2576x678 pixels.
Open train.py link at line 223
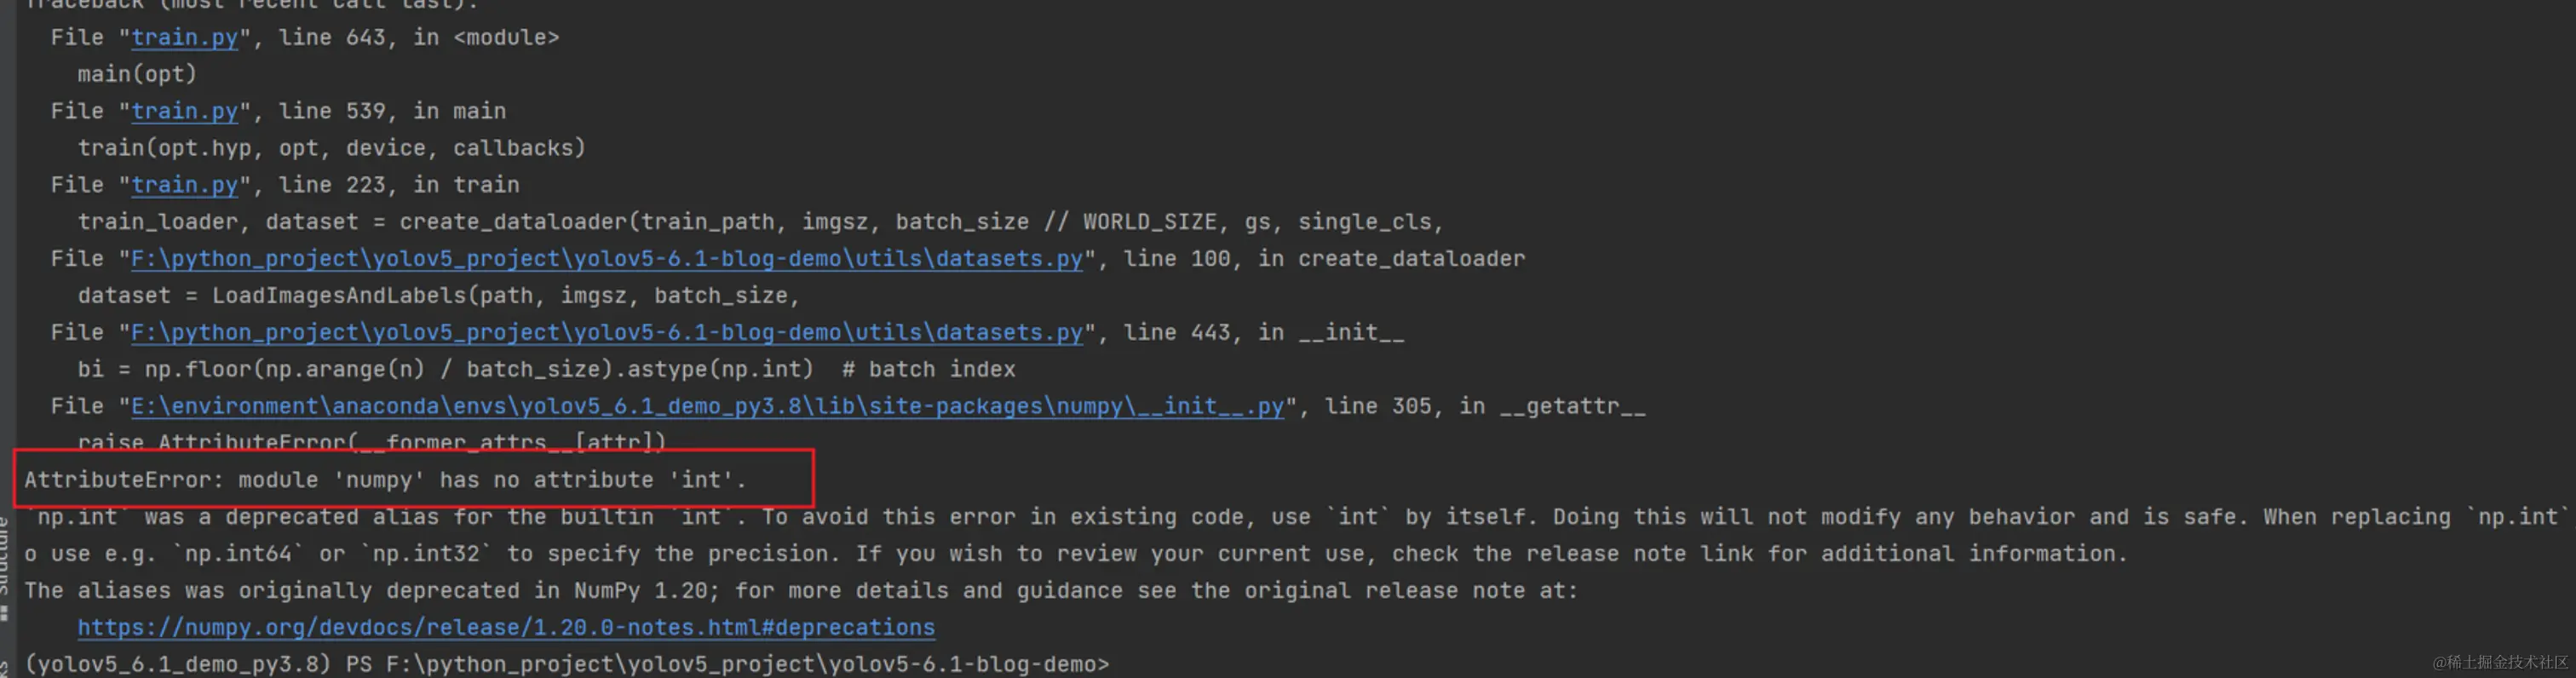click(184, 185)
